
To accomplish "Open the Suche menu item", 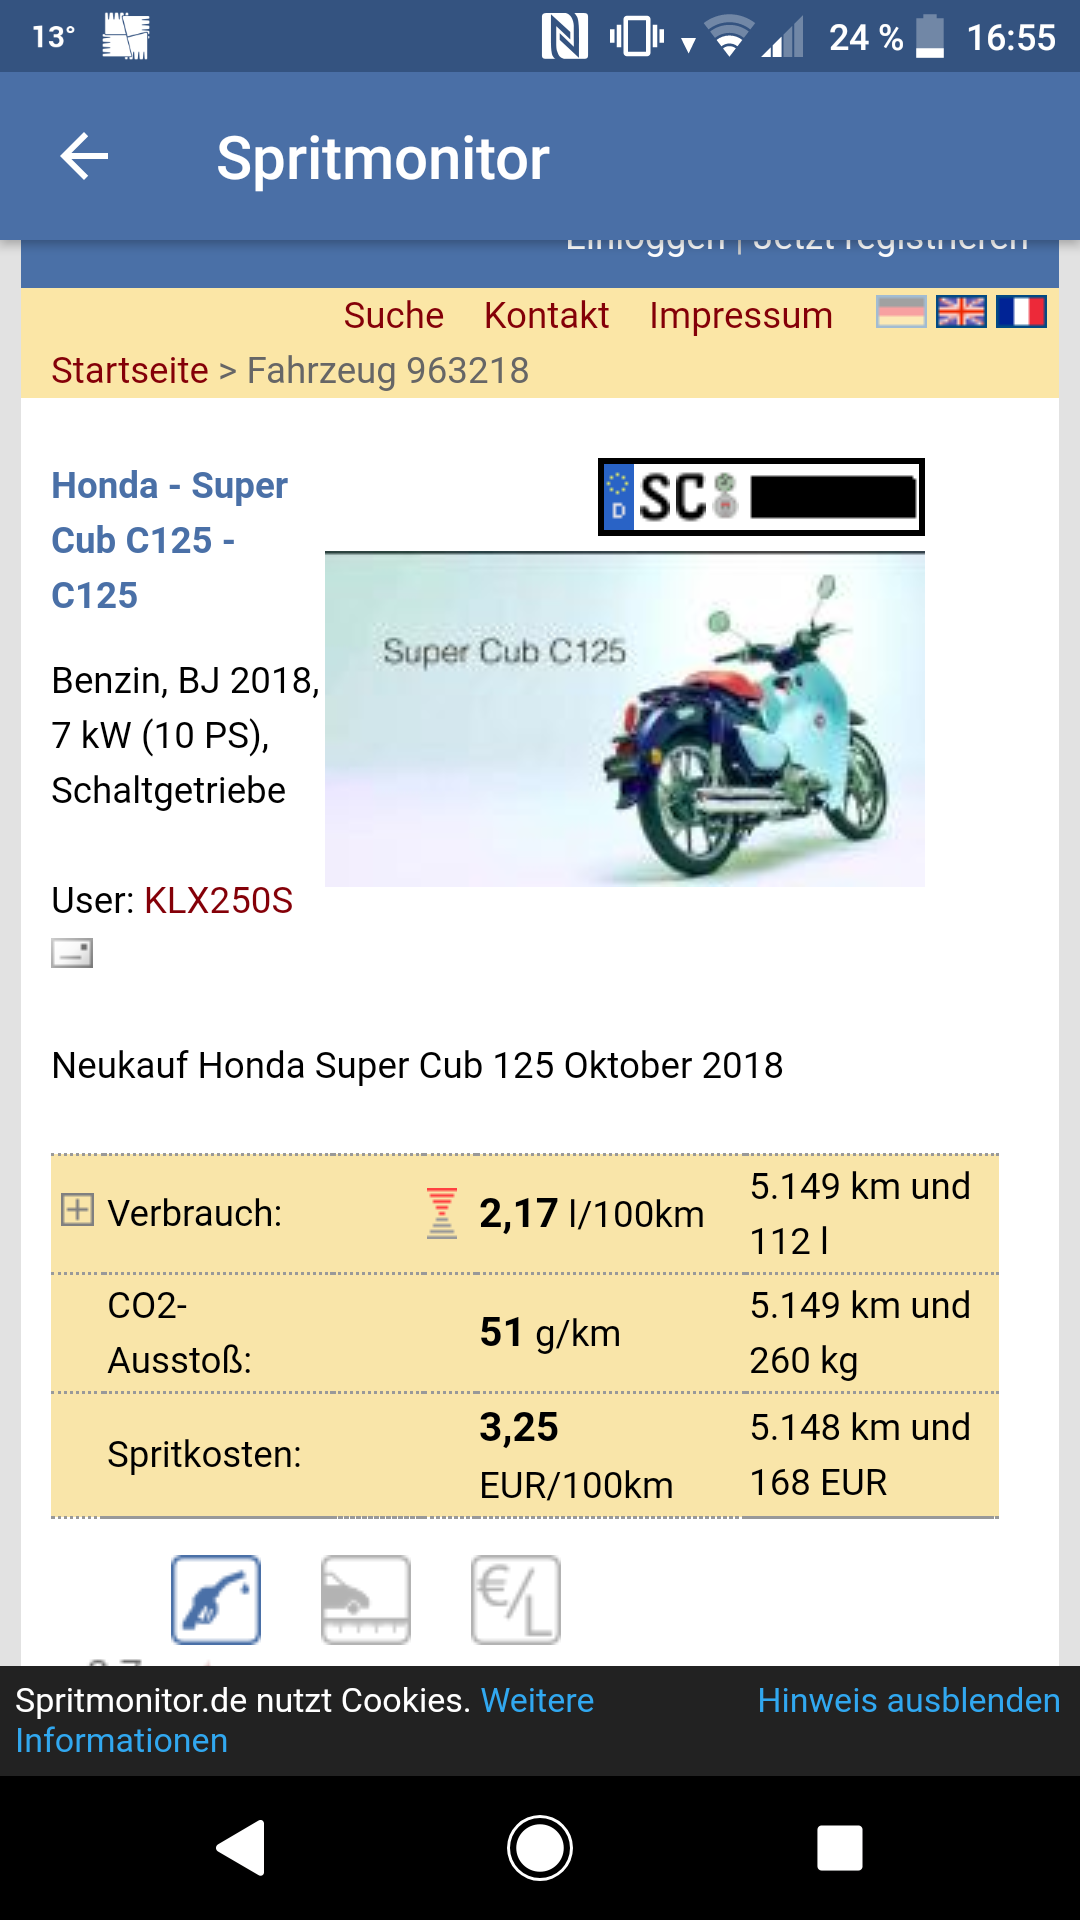I will (393, 316).
